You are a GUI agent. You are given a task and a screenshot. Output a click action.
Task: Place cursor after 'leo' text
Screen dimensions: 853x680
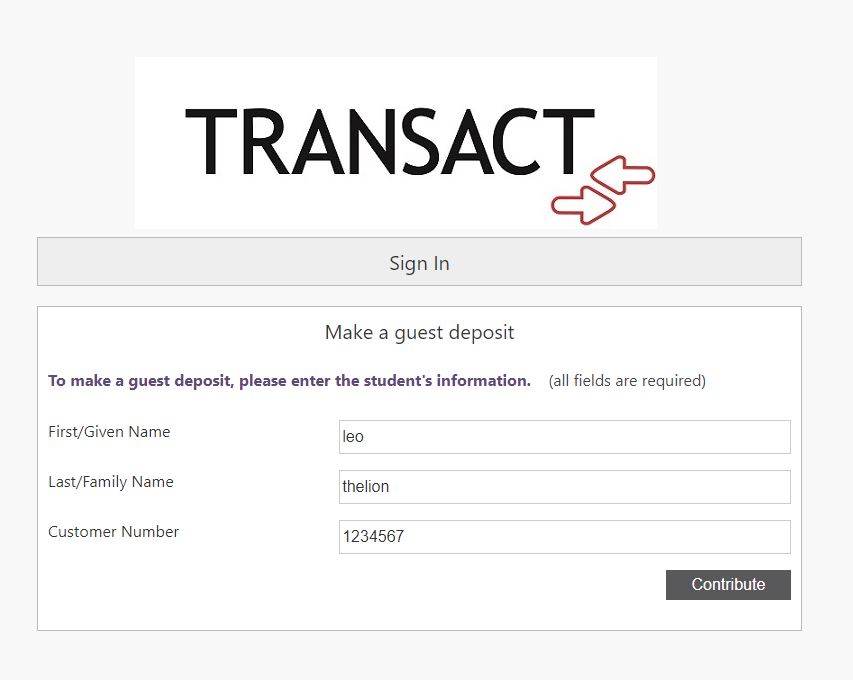click(364, 437)
